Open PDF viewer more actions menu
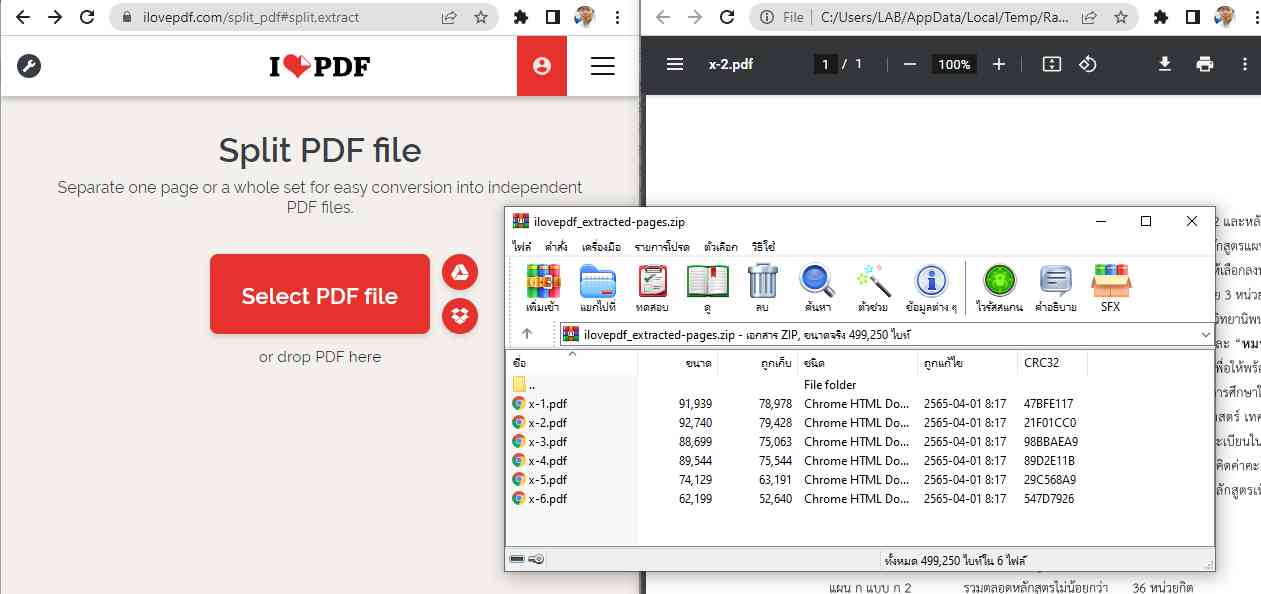1261x594 pixels. [x=1244, y=64]
